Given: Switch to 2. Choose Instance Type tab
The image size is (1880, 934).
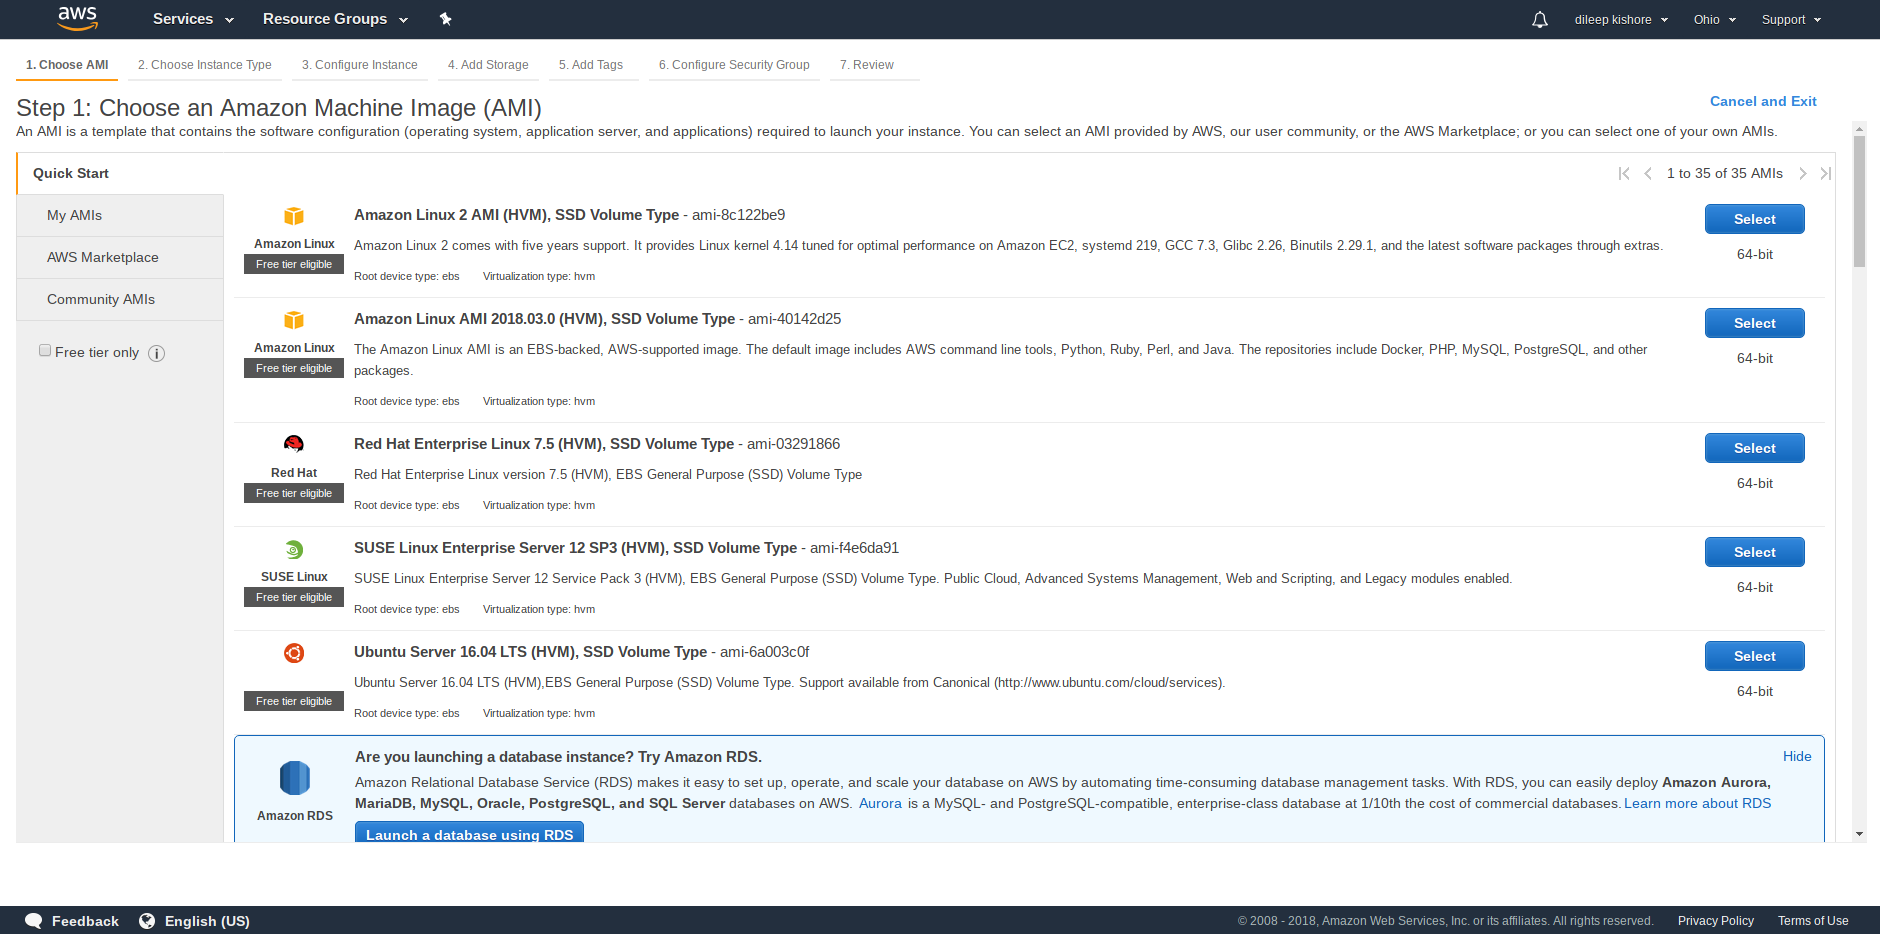Looking at the screenshot, I should pos(205,65).
